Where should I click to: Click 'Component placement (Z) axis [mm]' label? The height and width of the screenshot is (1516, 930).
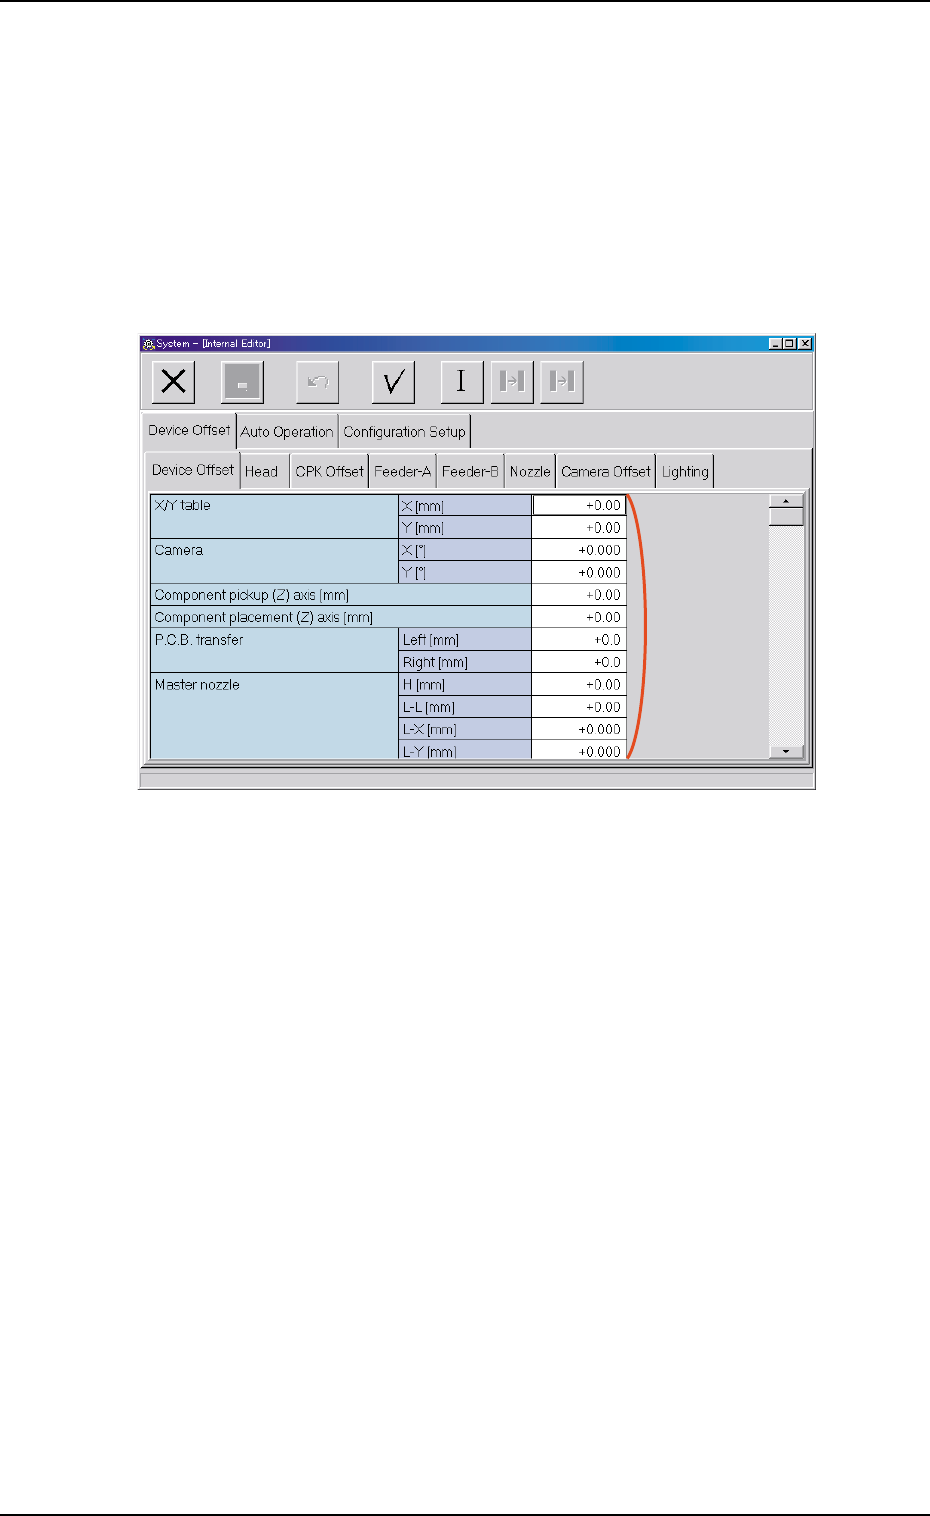[263, 618]
